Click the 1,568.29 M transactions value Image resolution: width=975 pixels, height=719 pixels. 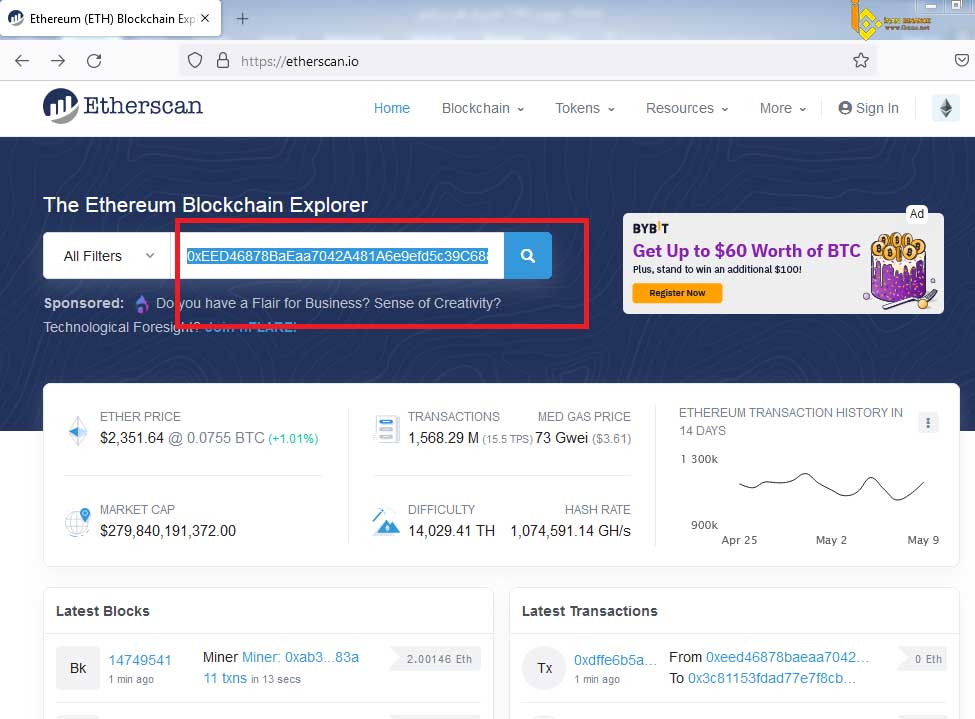coord(443,438)
